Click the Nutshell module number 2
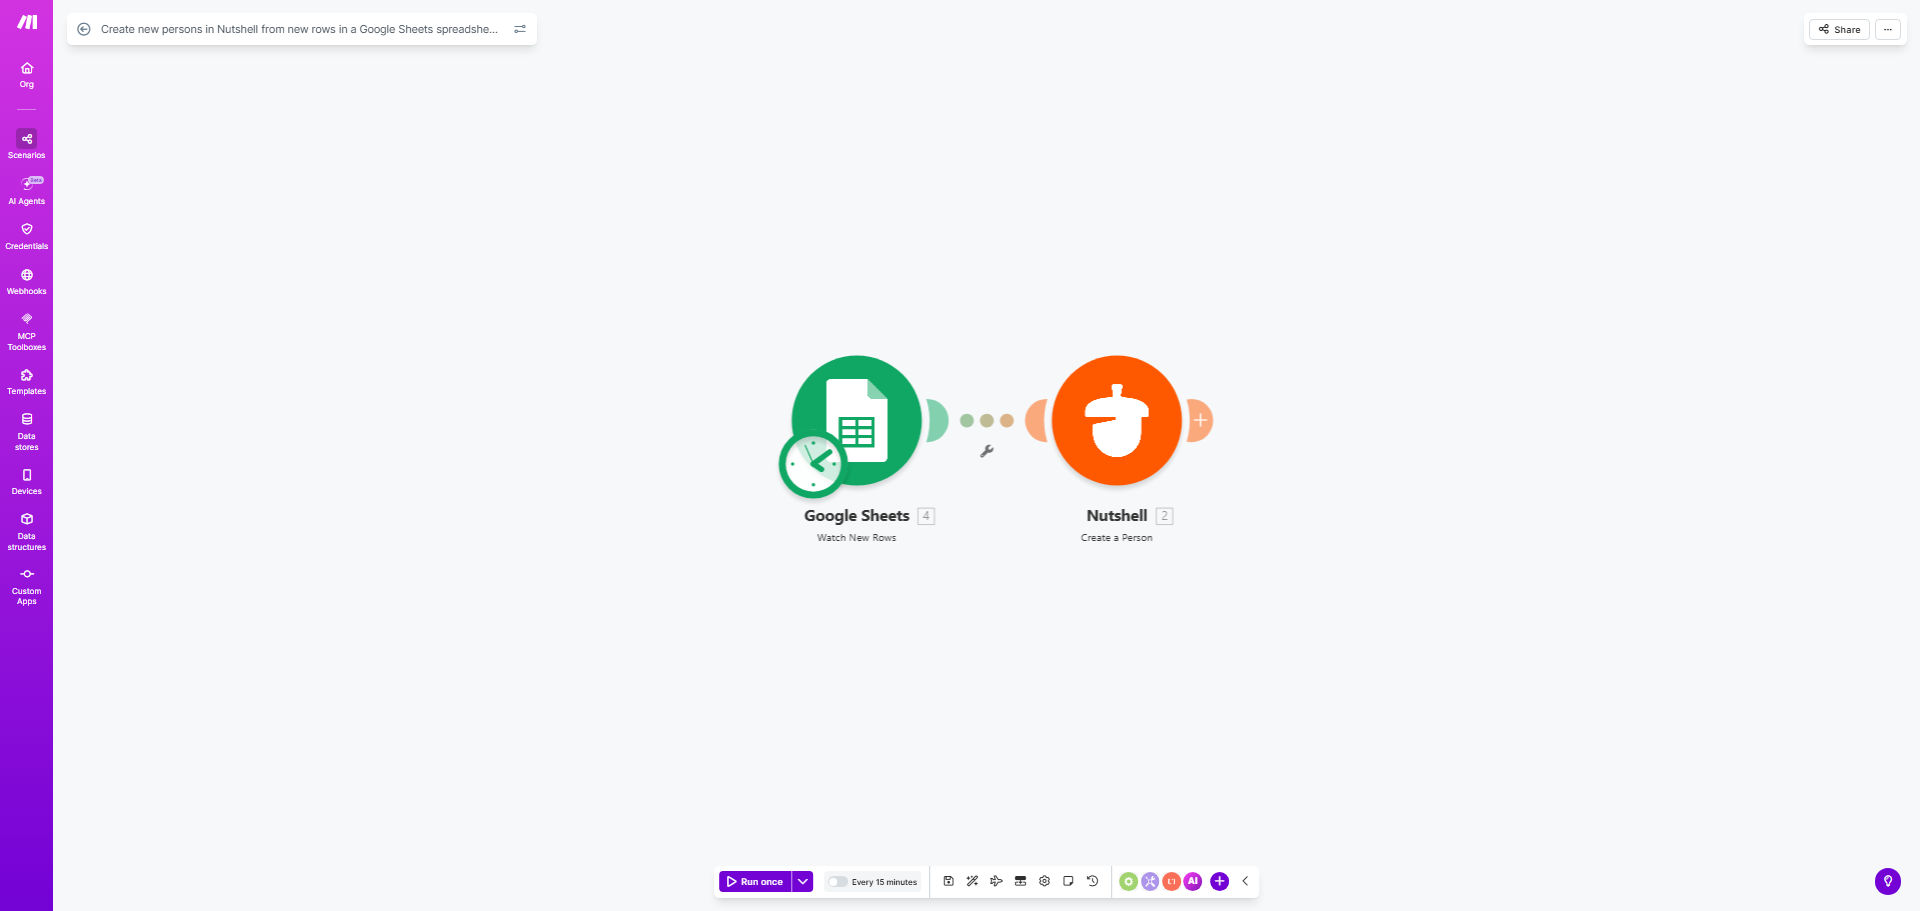1920x911 pixels. tap(1164, 516)
